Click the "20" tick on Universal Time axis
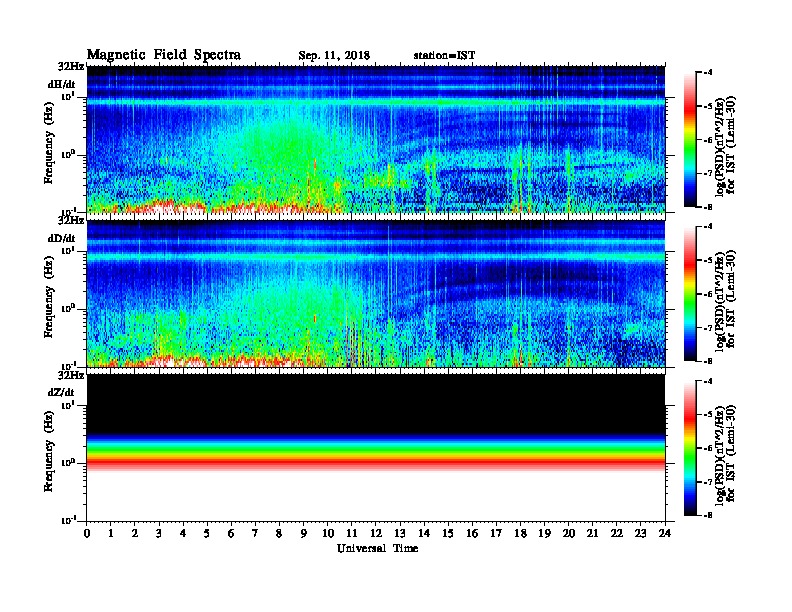The image size is (792, 612). (568, 534)
